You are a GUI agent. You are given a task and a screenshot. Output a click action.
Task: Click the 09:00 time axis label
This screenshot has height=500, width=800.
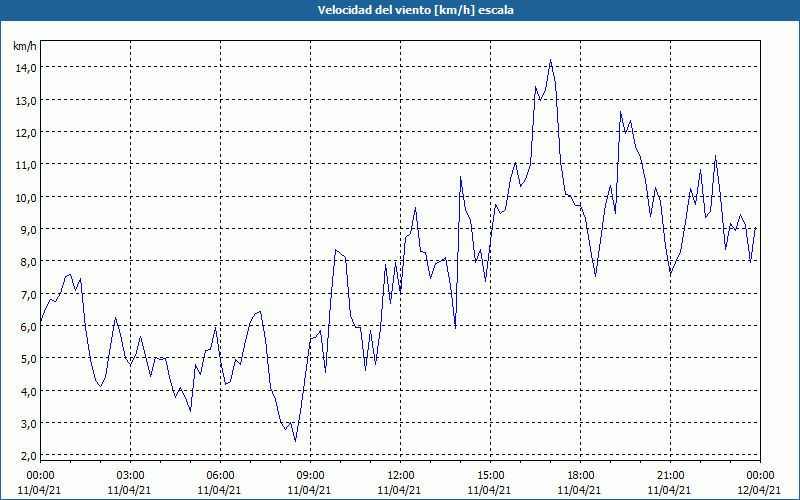coord(310,476)
